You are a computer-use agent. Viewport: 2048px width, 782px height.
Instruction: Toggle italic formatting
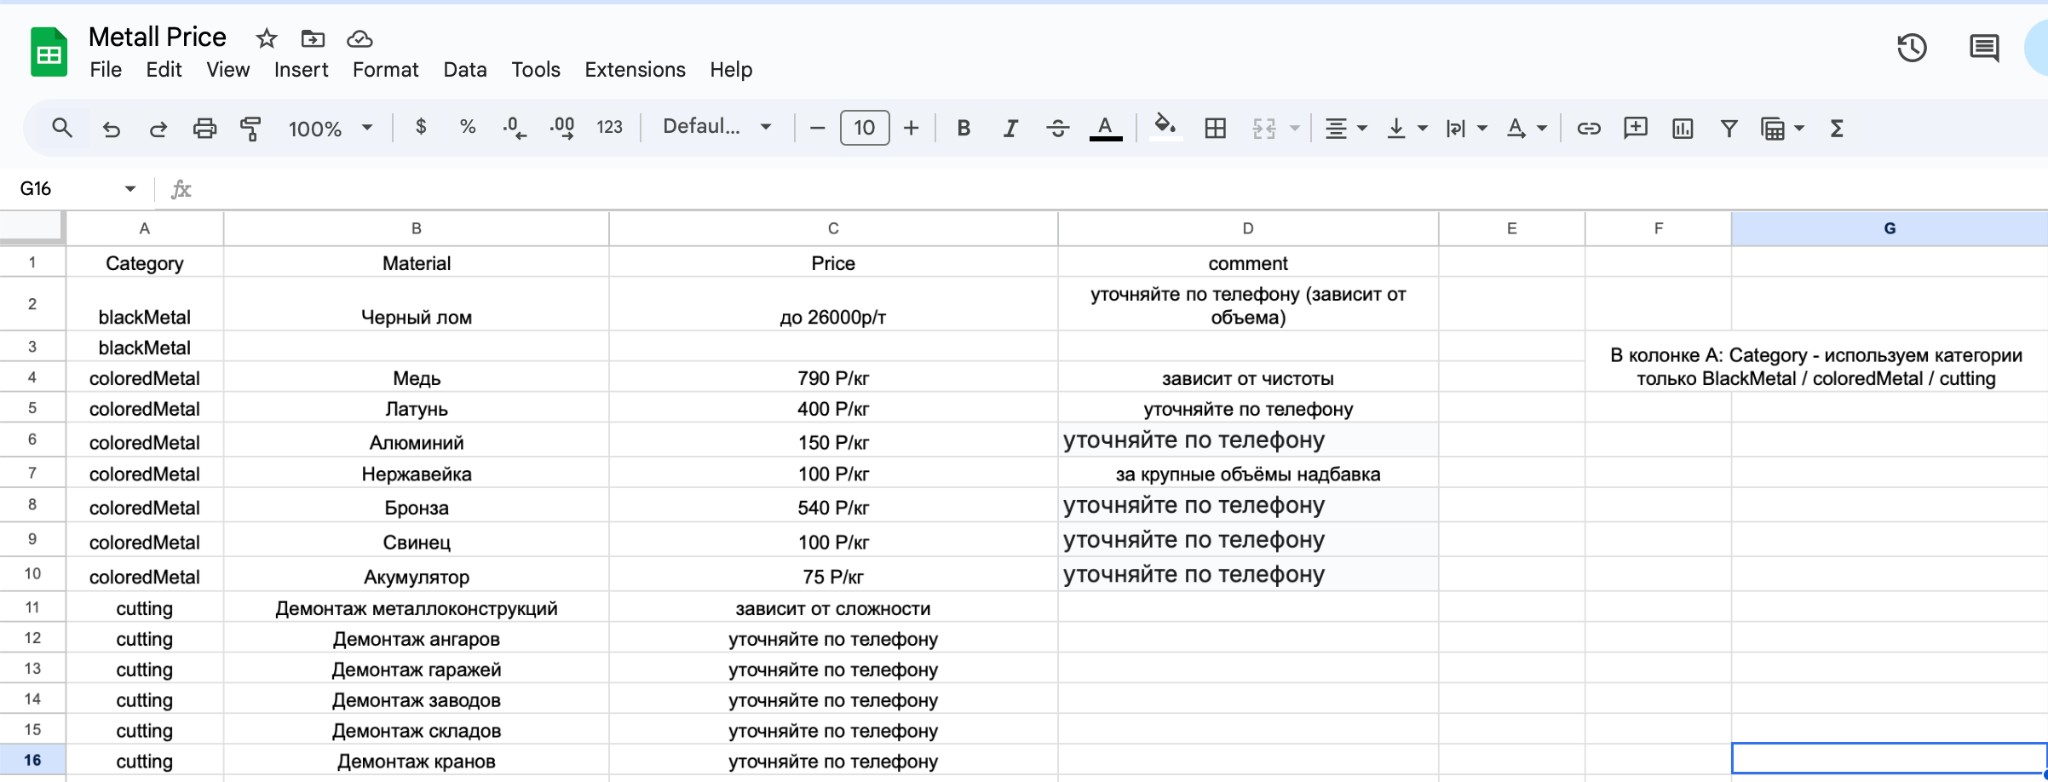[1010, 128]
